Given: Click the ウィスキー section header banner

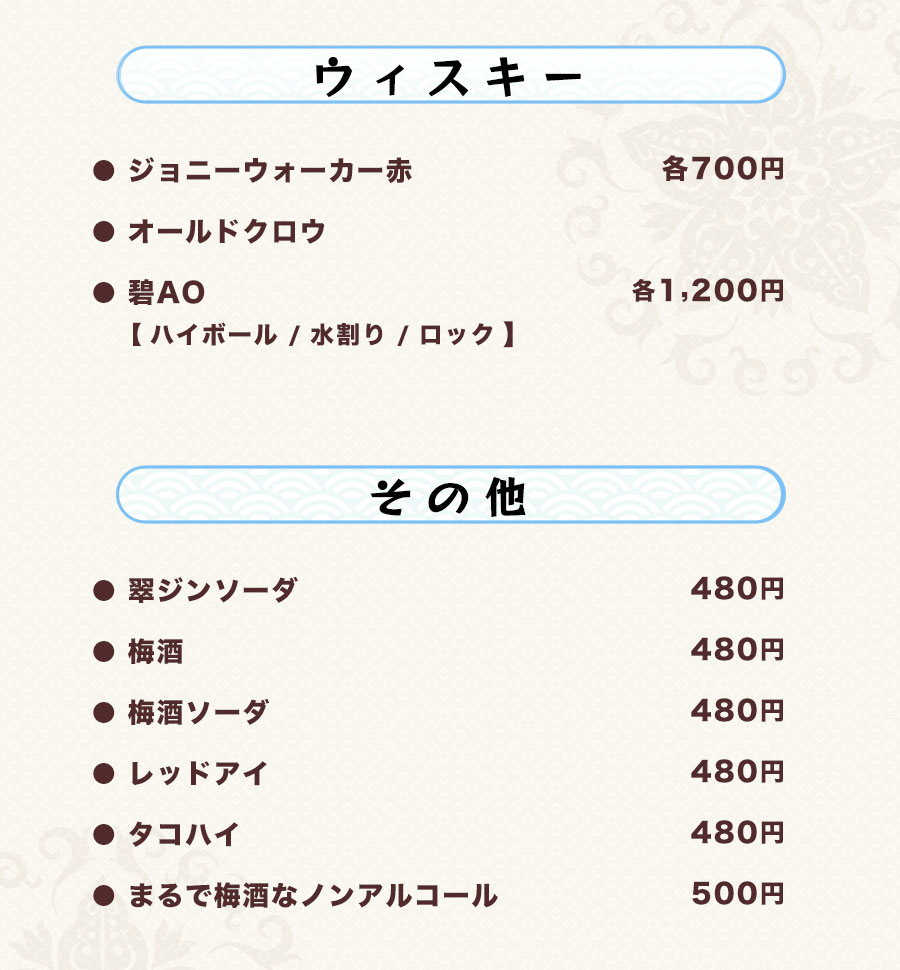Looking at the screenshot, I should pyautogui.click(x=450, y=75).
